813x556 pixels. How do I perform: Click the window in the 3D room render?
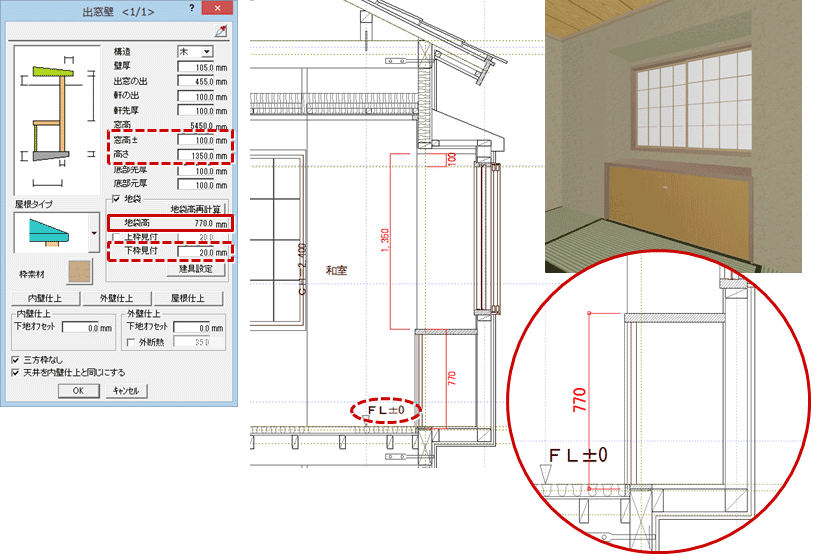click(x=691, y=100)
